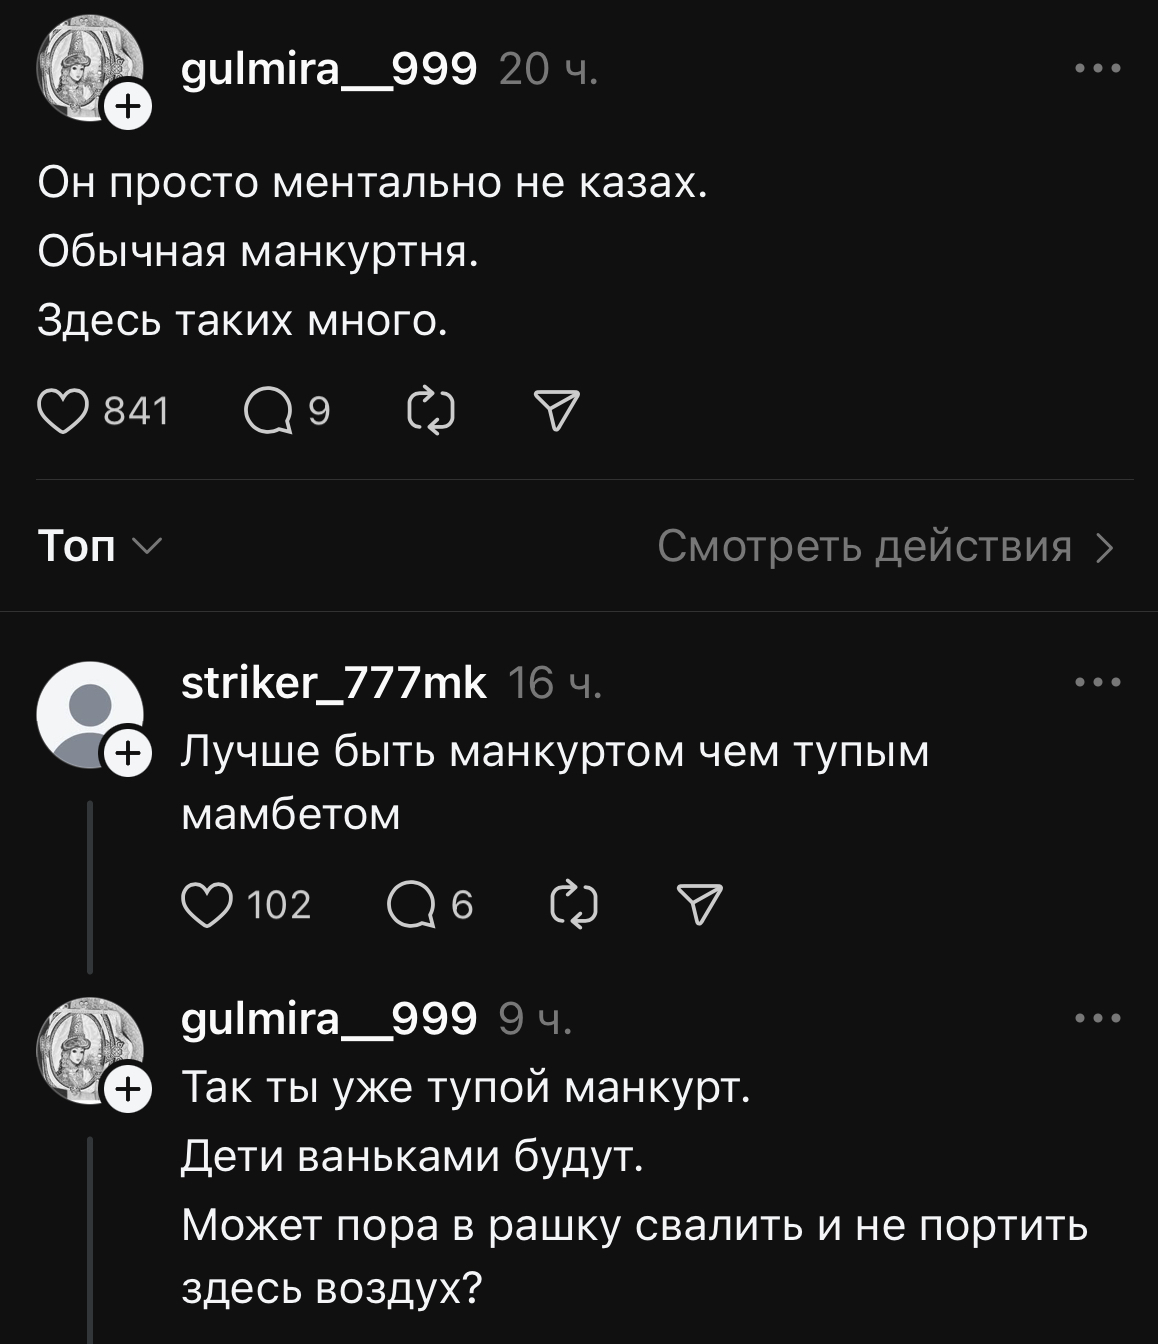Follow gulmira__999 via plus badge on top avatar
The image size is (1158, 1344).
click(x=127, y=106)
